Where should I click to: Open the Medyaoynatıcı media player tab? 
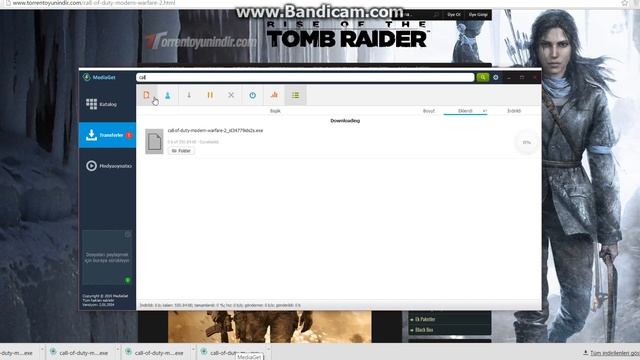107,166
